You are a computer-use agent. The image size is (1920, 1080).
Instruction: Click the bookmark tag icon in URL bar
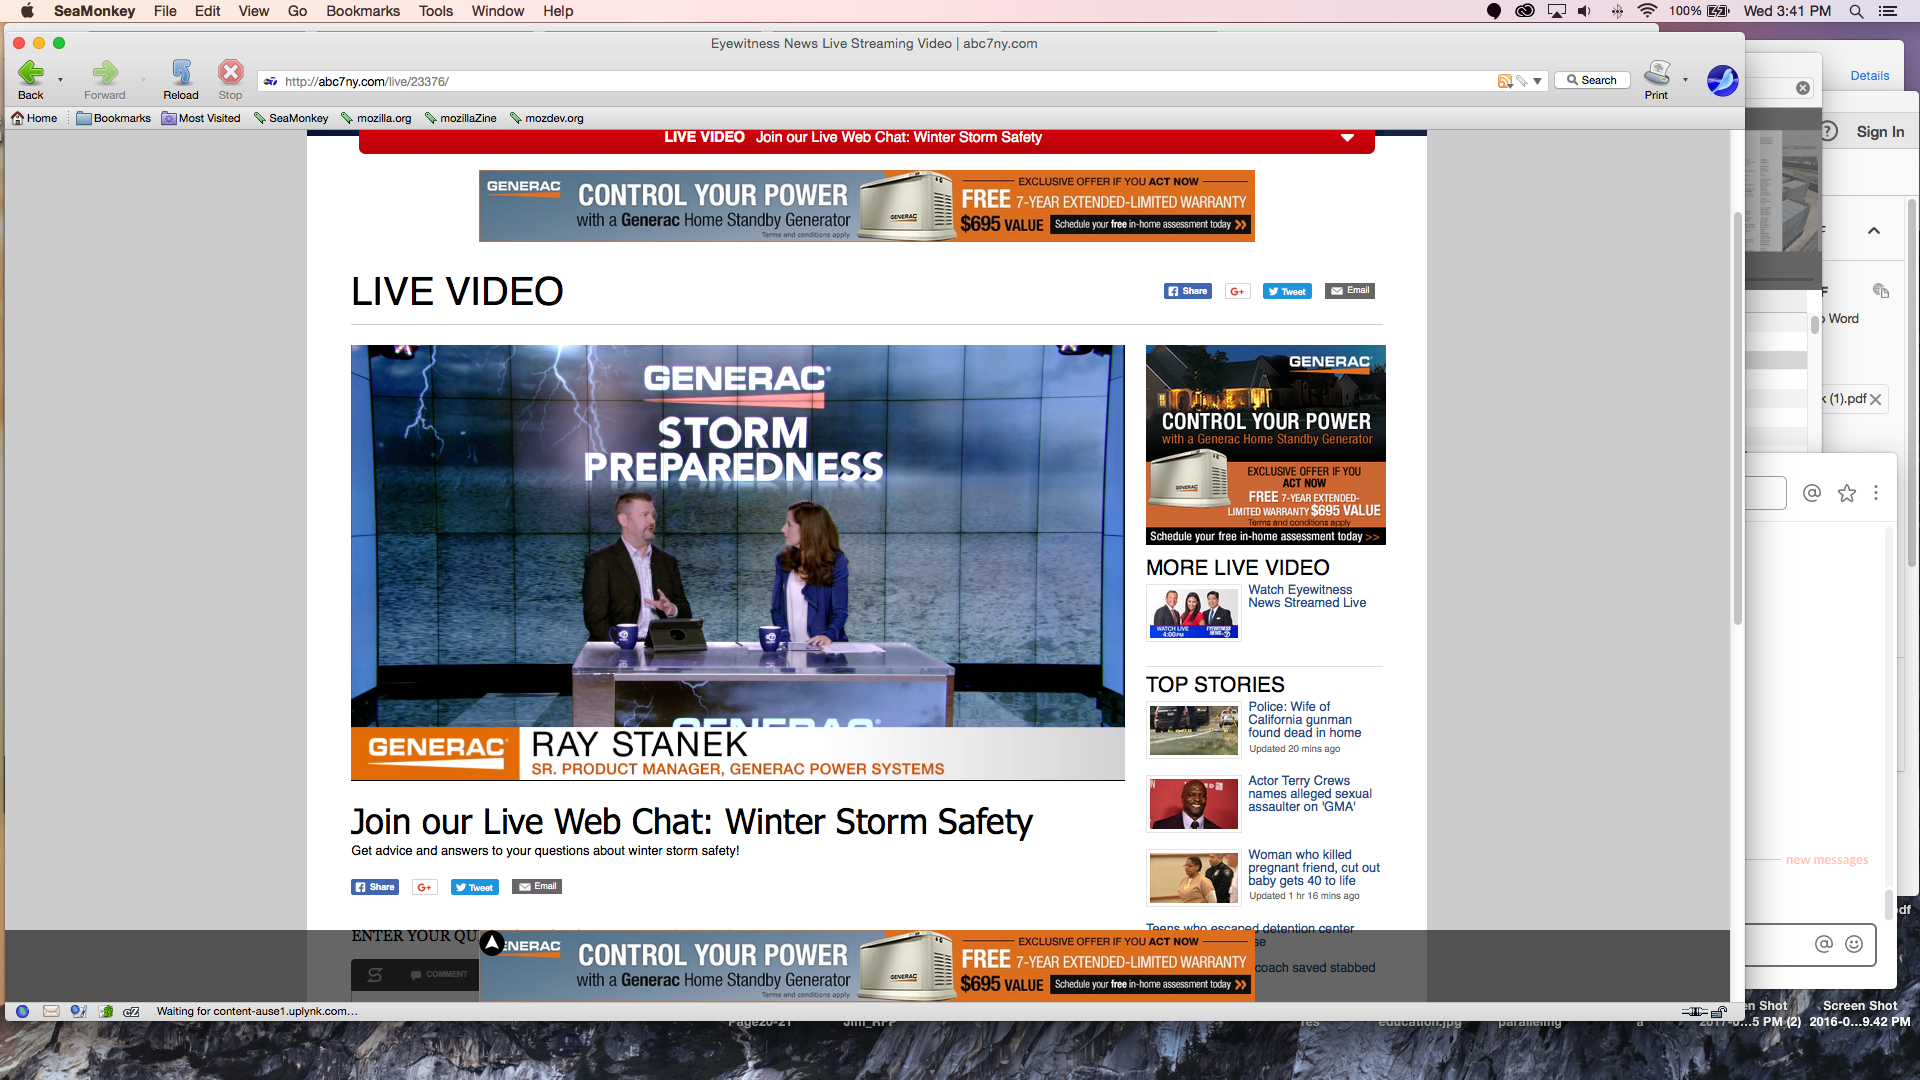1521,81
